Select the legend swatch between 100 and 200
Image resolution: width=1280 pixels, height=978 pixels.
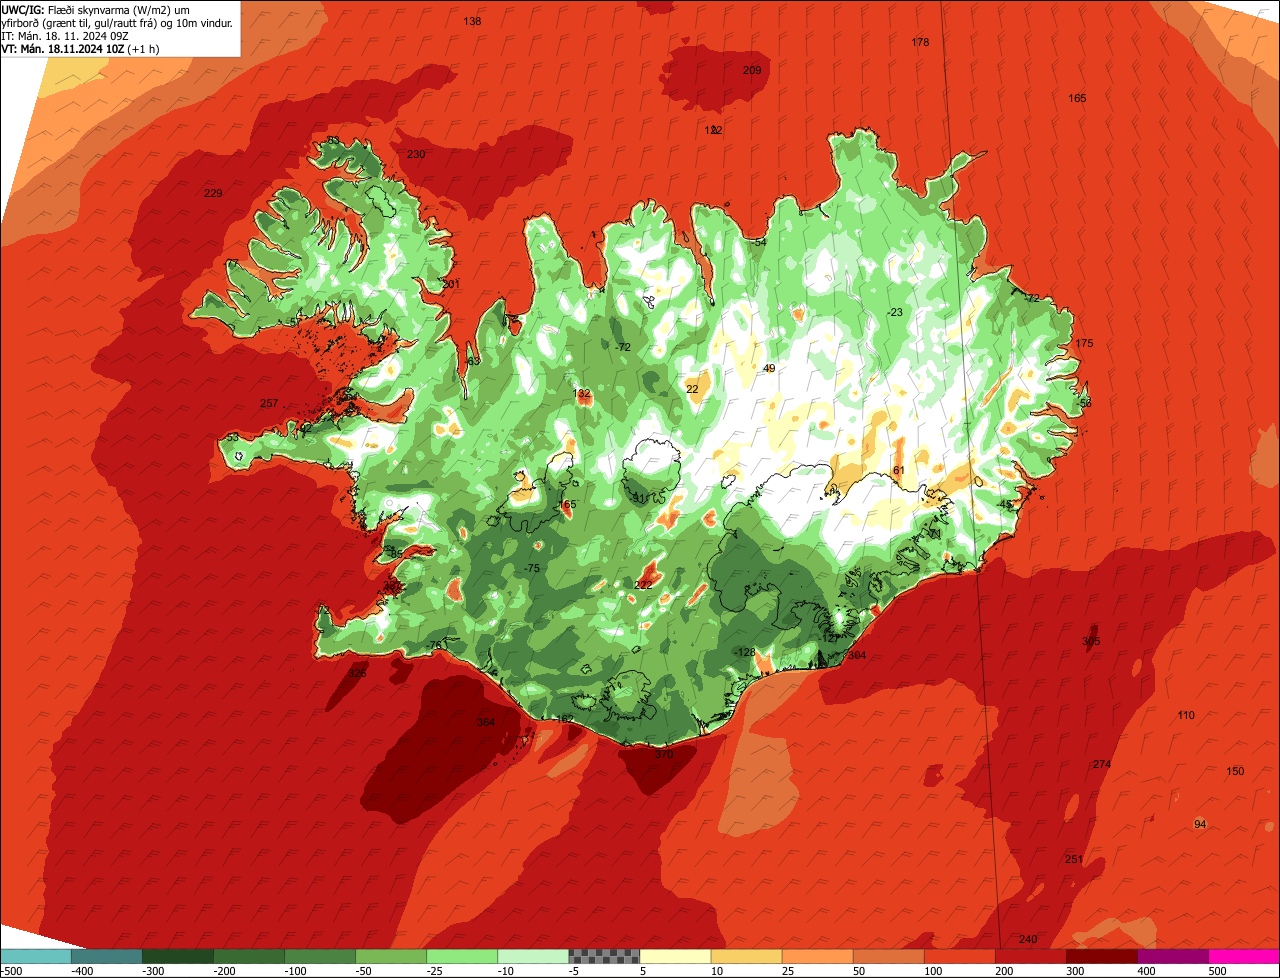[x=958, y=956]
